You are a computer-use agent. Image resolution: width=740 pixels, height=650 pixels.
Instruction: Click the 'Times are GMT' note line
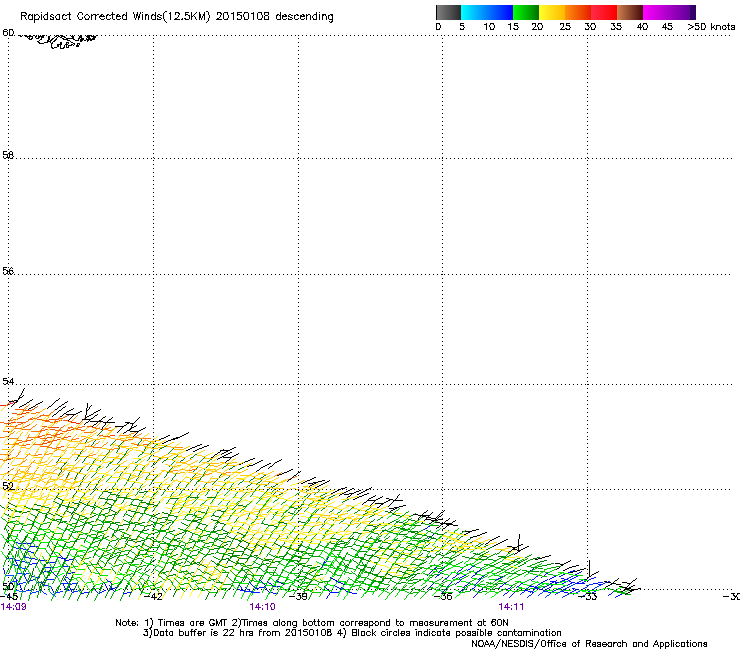pos(312,623)
